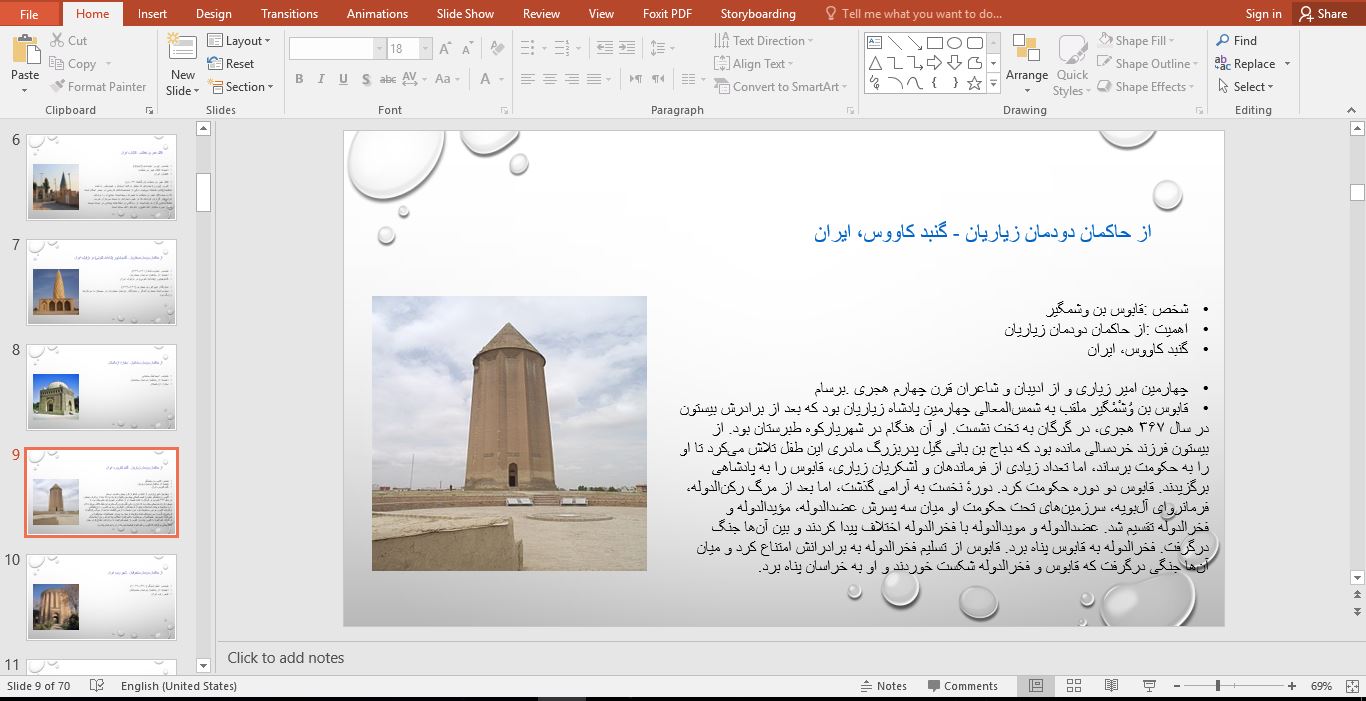Align text to the left
Image resolution: width=1366 pixels, height=701 pixels.
click(x=527, y=79)
